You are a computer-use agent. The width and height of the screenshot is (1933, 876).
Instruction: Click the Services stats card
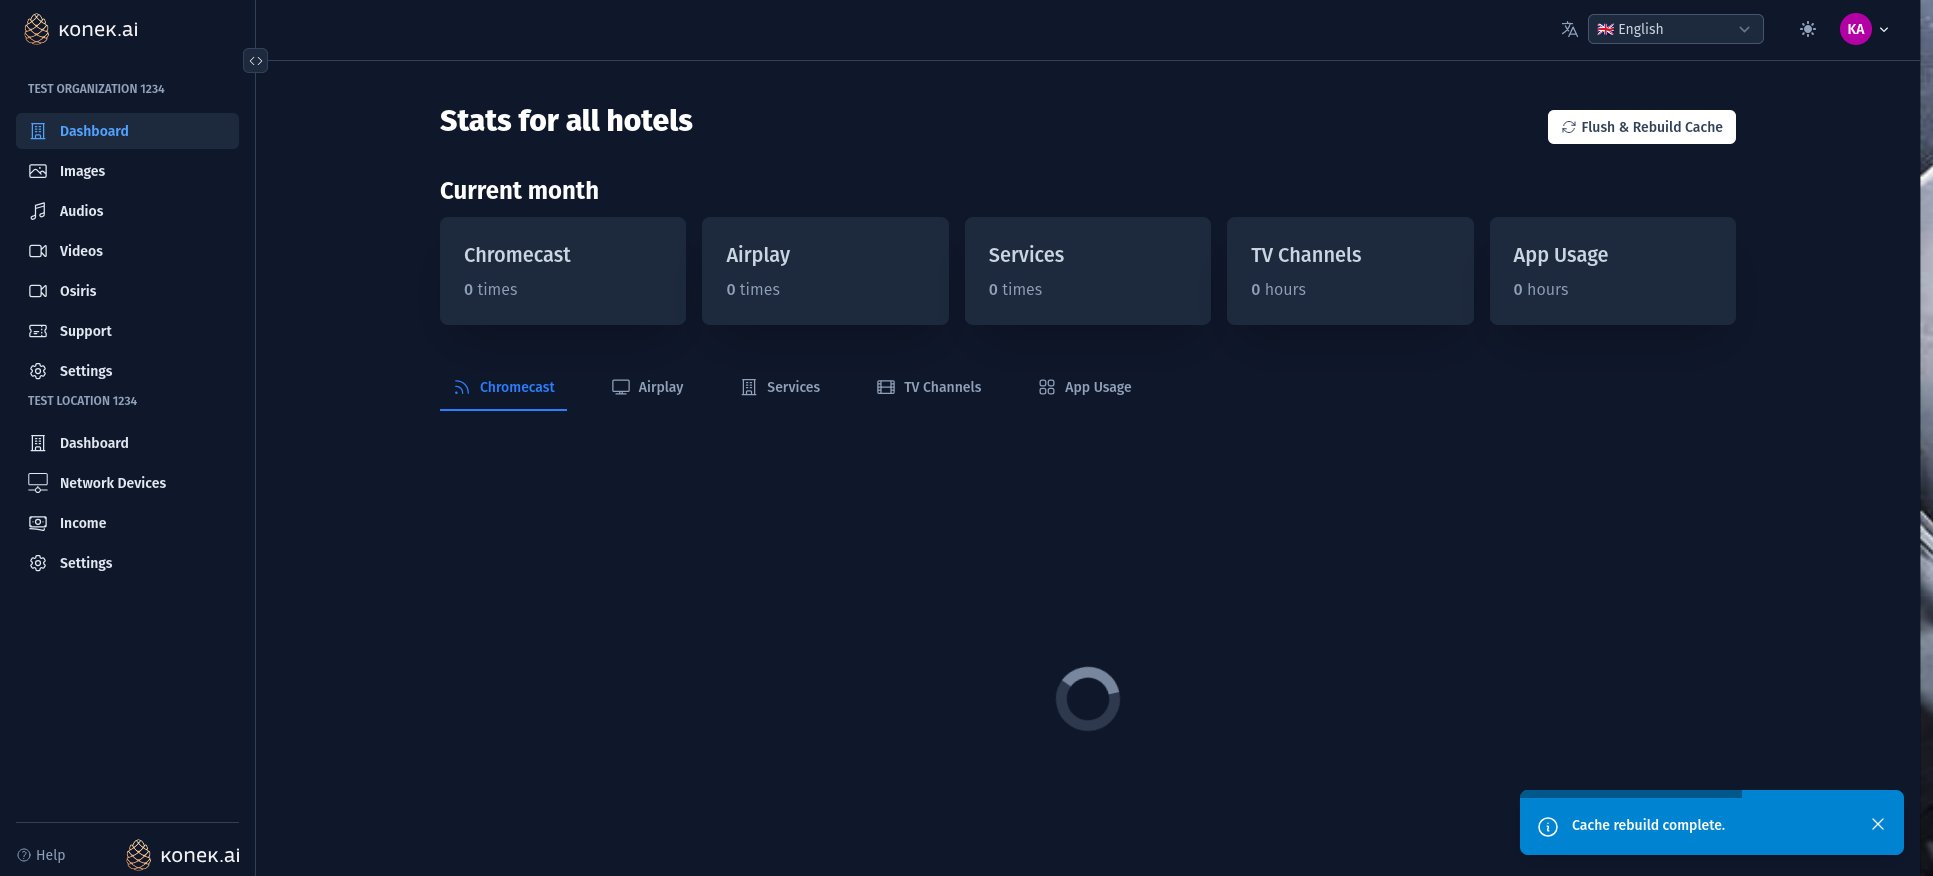point(1088,271)
